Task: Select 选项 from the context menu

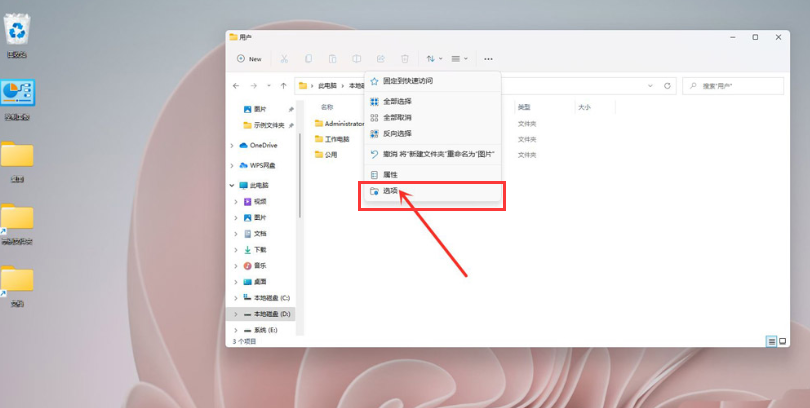Action: [x=390, y=190]
